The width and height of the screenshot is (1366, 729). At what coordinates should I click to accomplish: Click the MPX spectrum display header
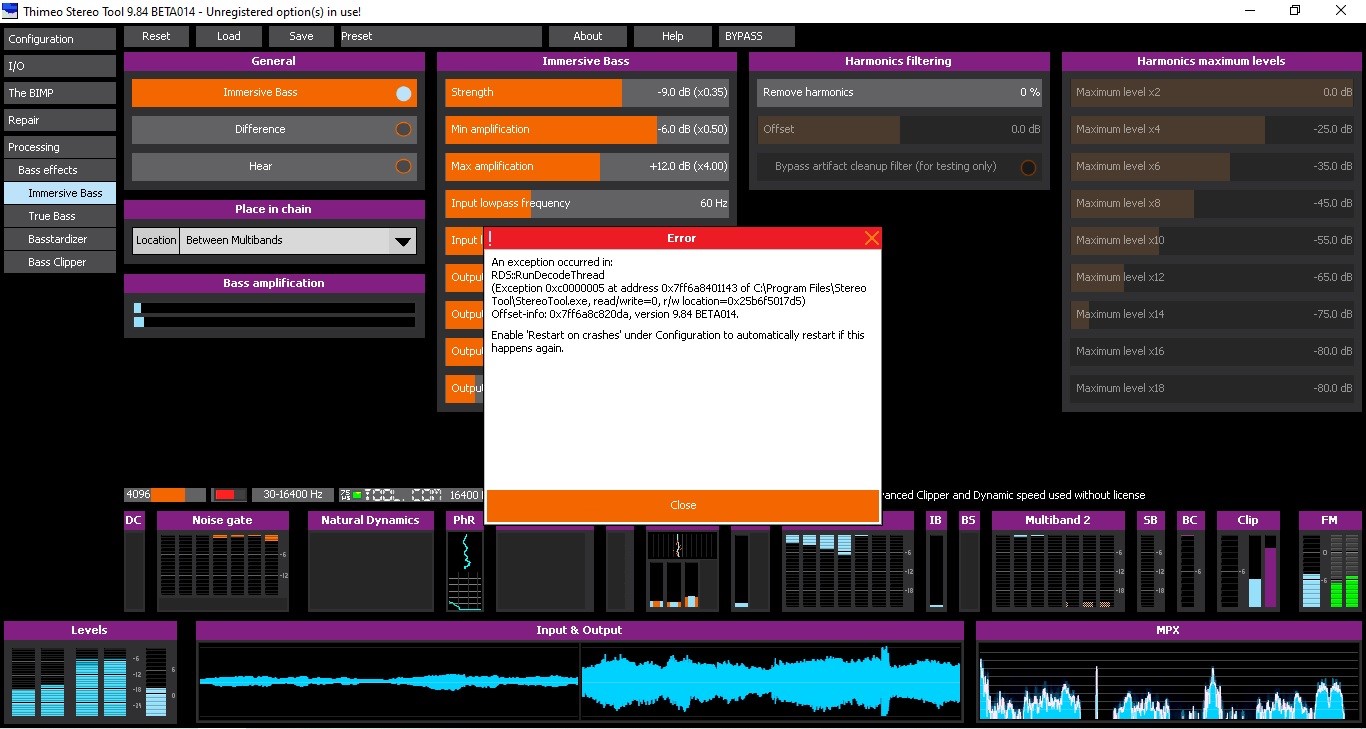coord(1167,631)
